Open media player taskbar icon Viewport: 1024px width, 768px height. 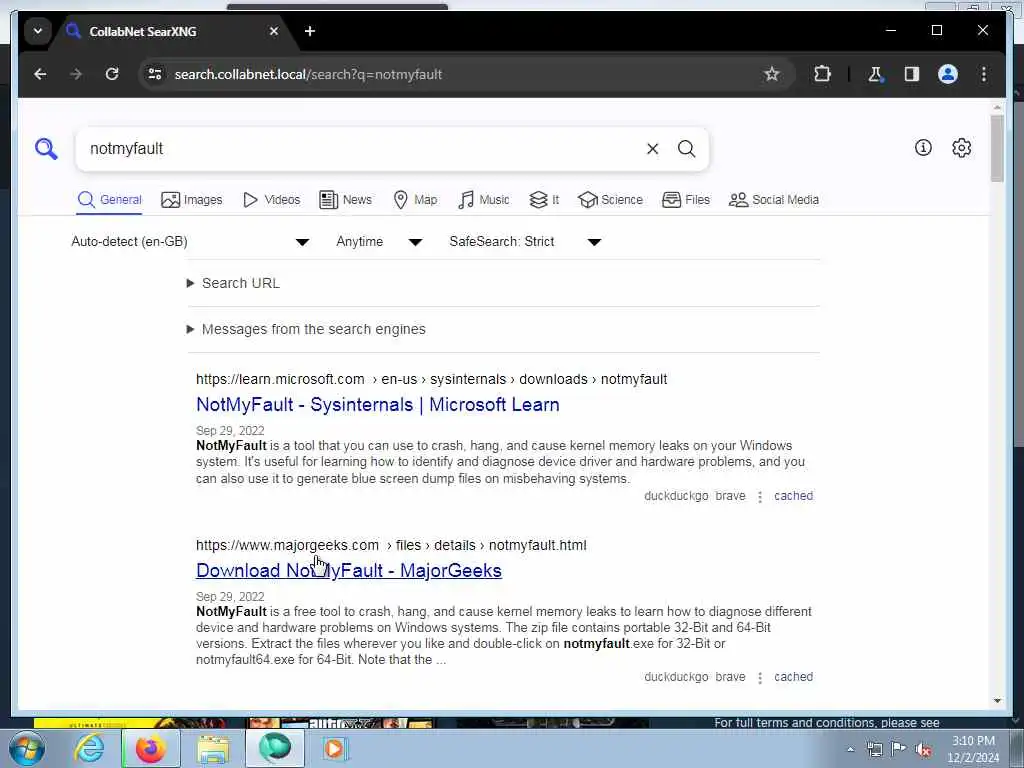point(336,748)
